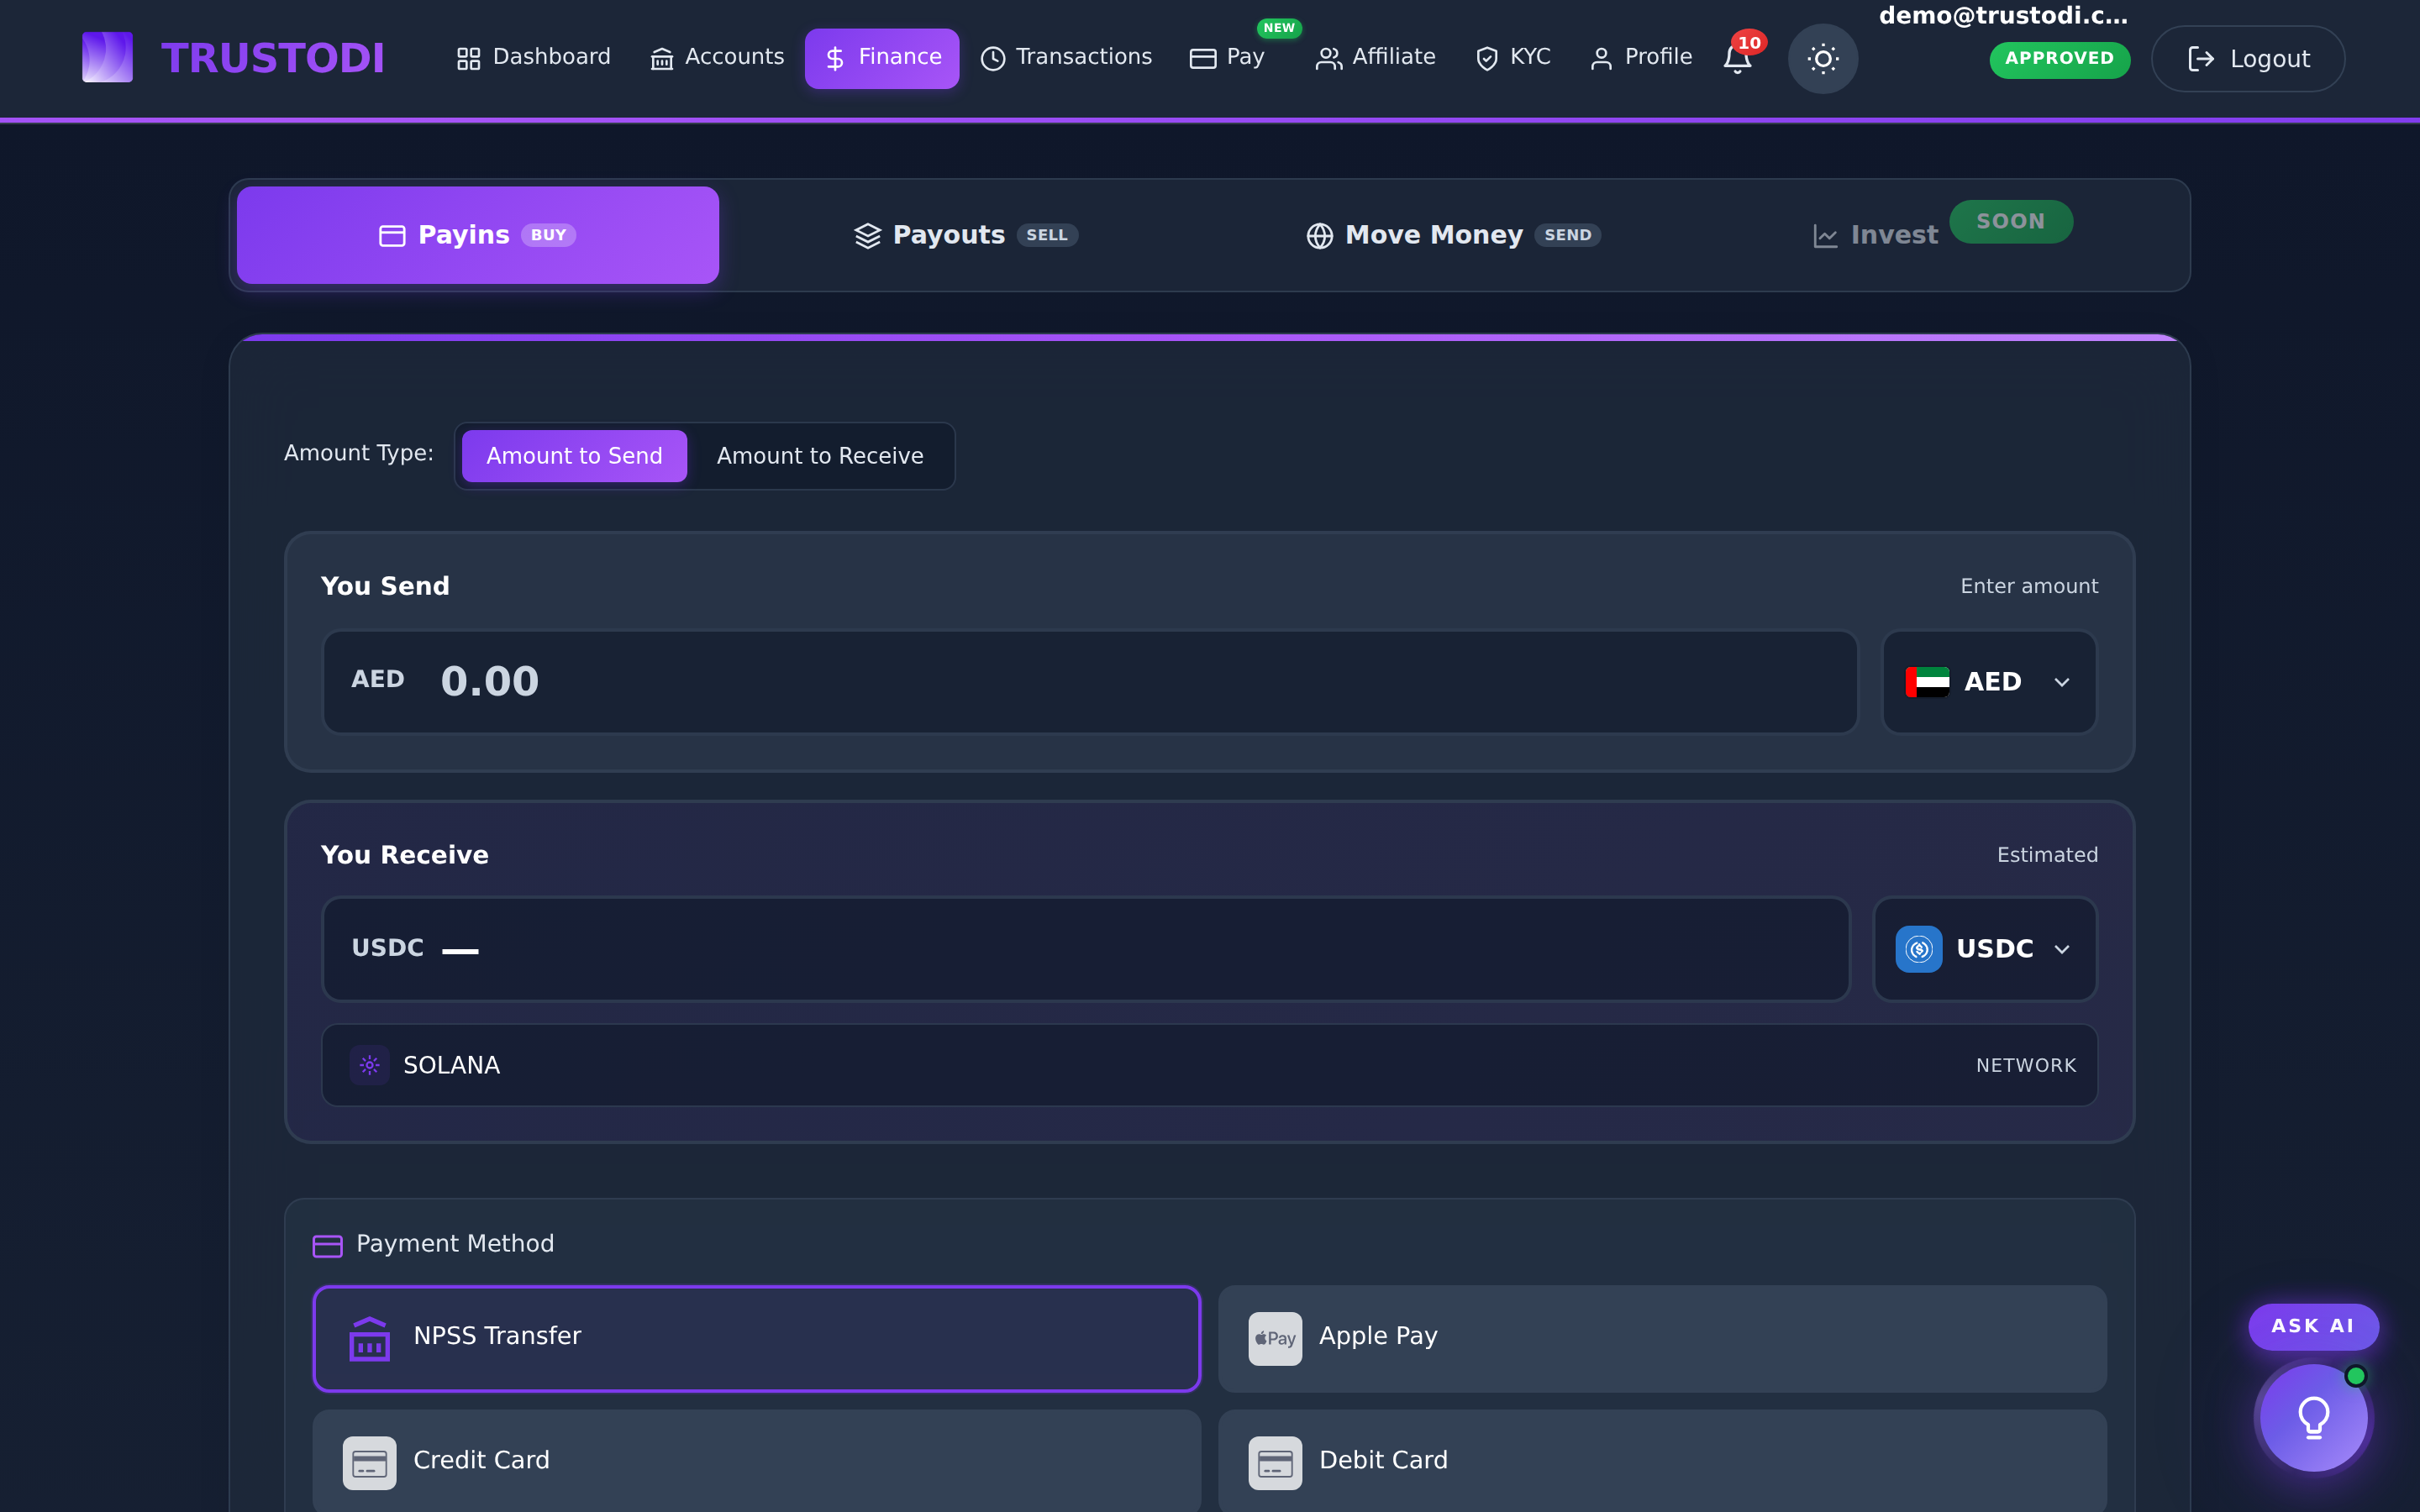This screenshot has width=2420, height=1512.
Task: Select Amount to Receive option
Action: [x=820, y=456]
